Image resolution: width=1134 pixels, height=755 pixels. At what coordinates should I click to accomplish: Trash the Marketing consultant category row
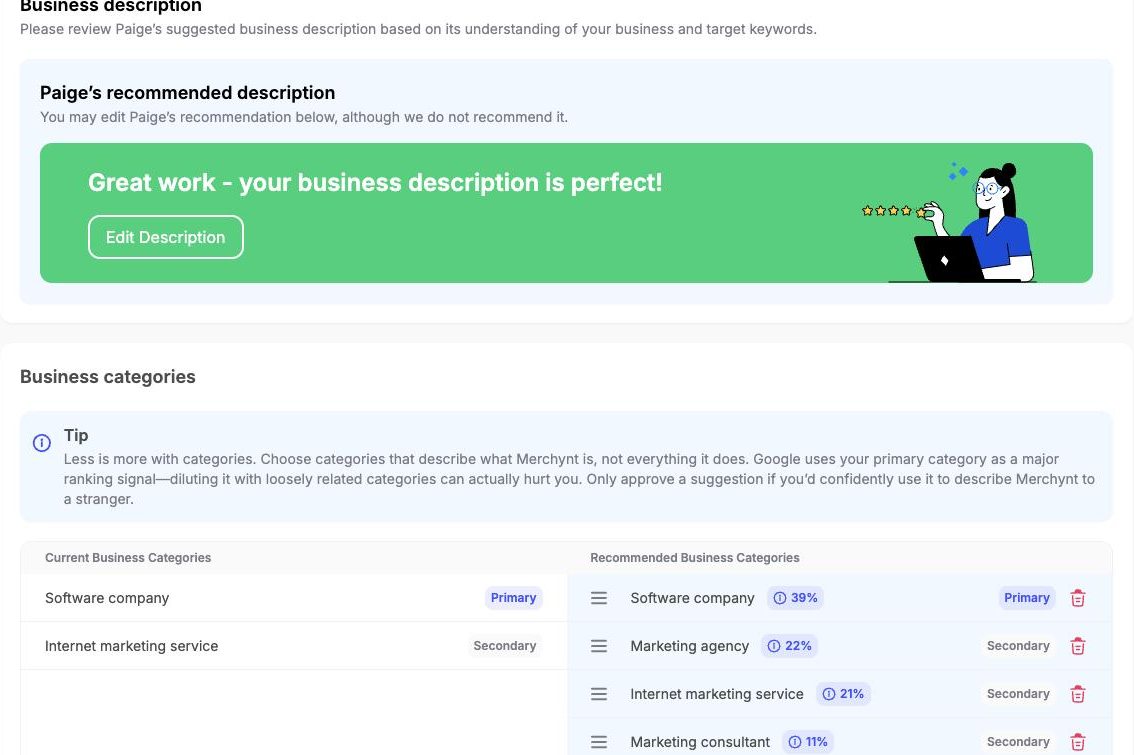pyautogui.click(x=1078, y=742)
